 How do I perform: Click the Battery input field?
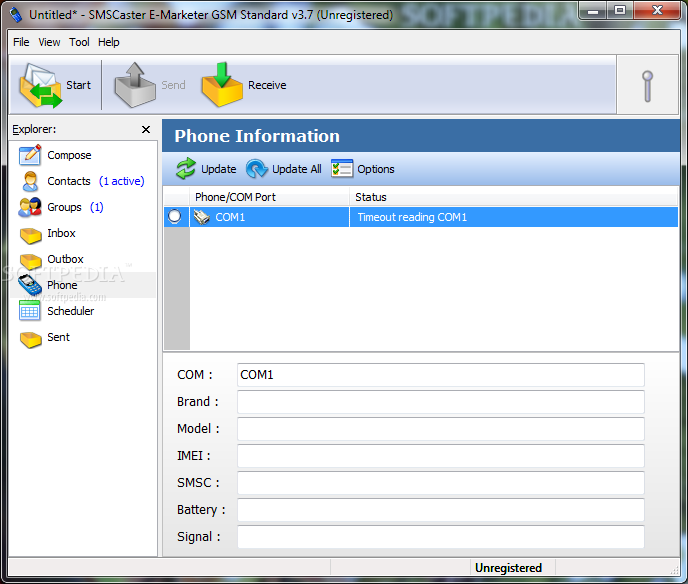click(441, 510)
